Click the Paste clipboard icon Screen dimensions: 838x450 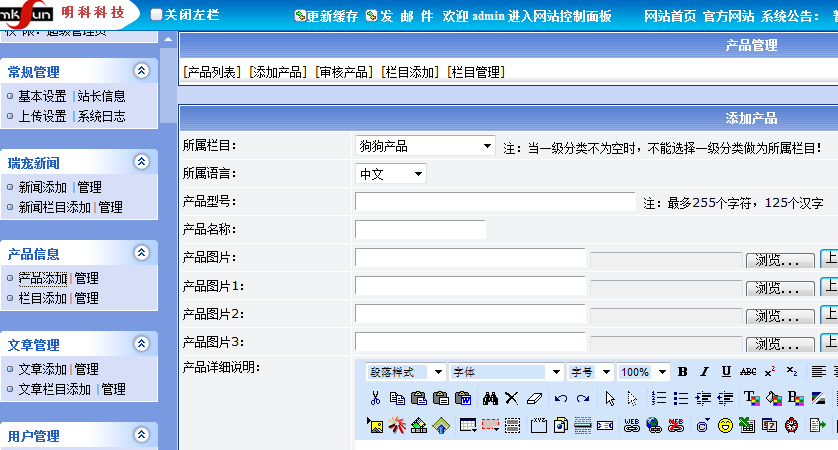point(419,398)
